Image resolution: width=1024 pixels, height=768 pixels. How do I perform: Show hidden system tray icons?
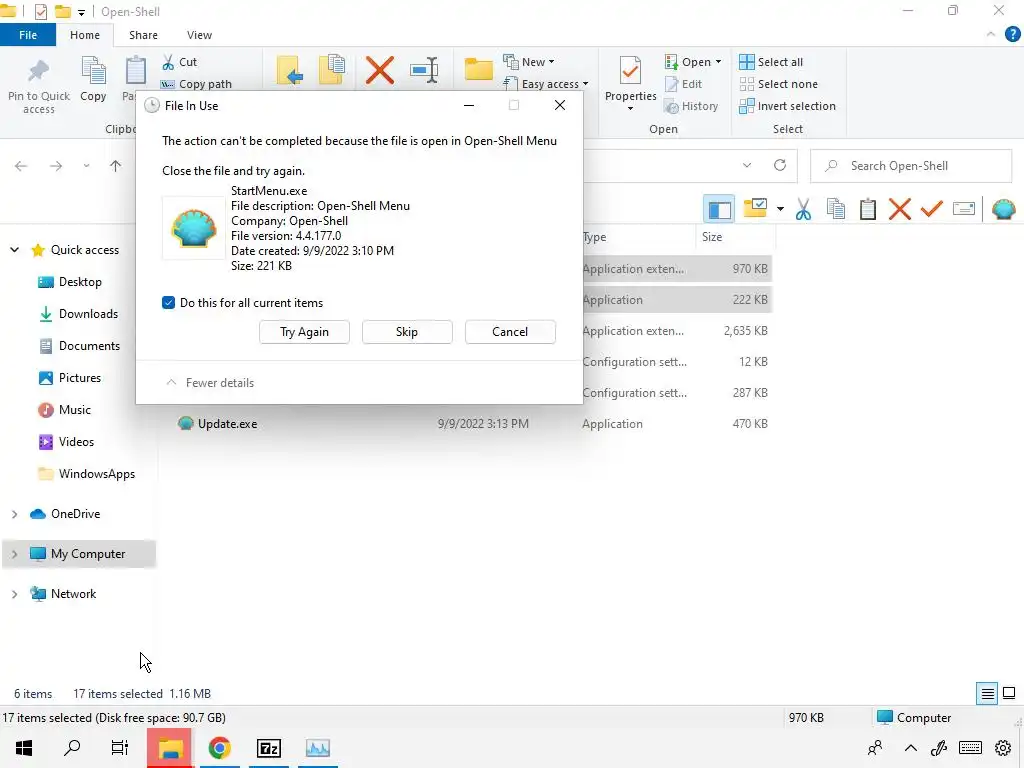910,748
